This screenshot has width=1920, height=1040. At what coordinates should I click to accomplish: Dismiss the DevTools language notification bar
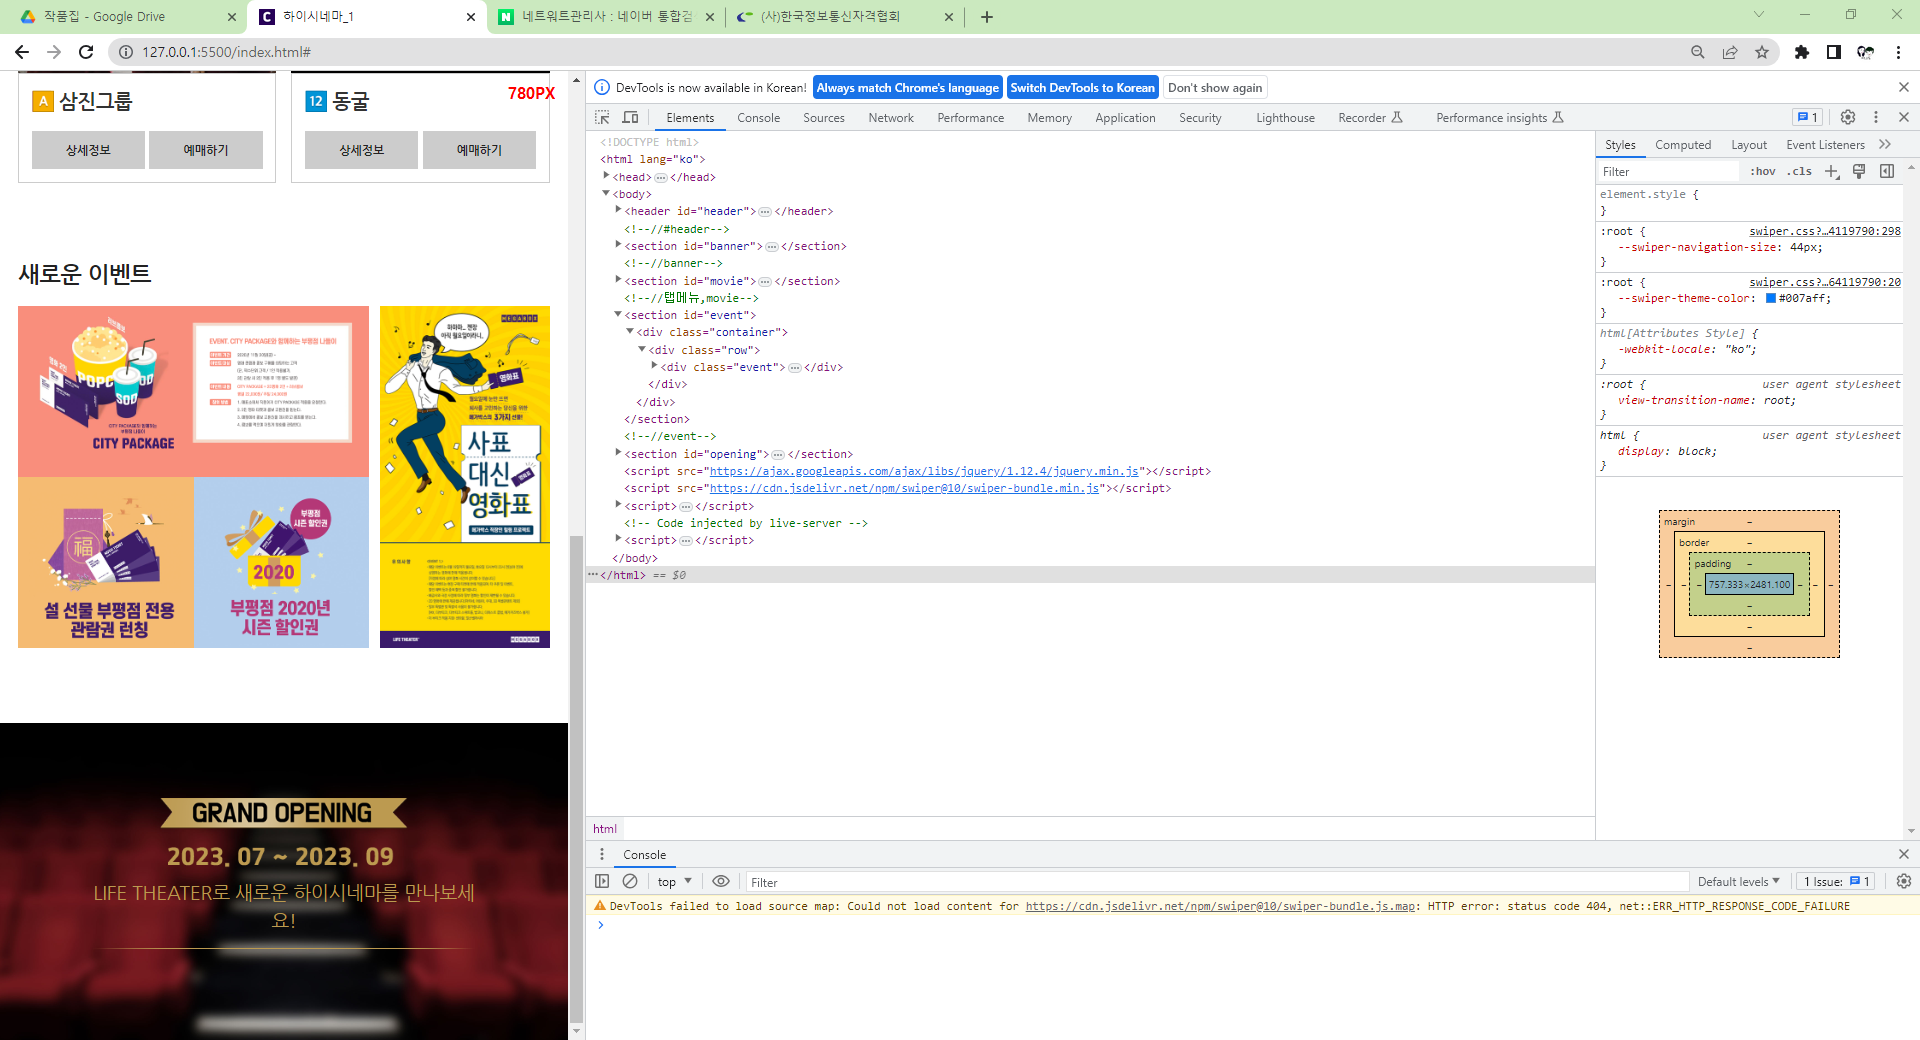coord(1904,87)
